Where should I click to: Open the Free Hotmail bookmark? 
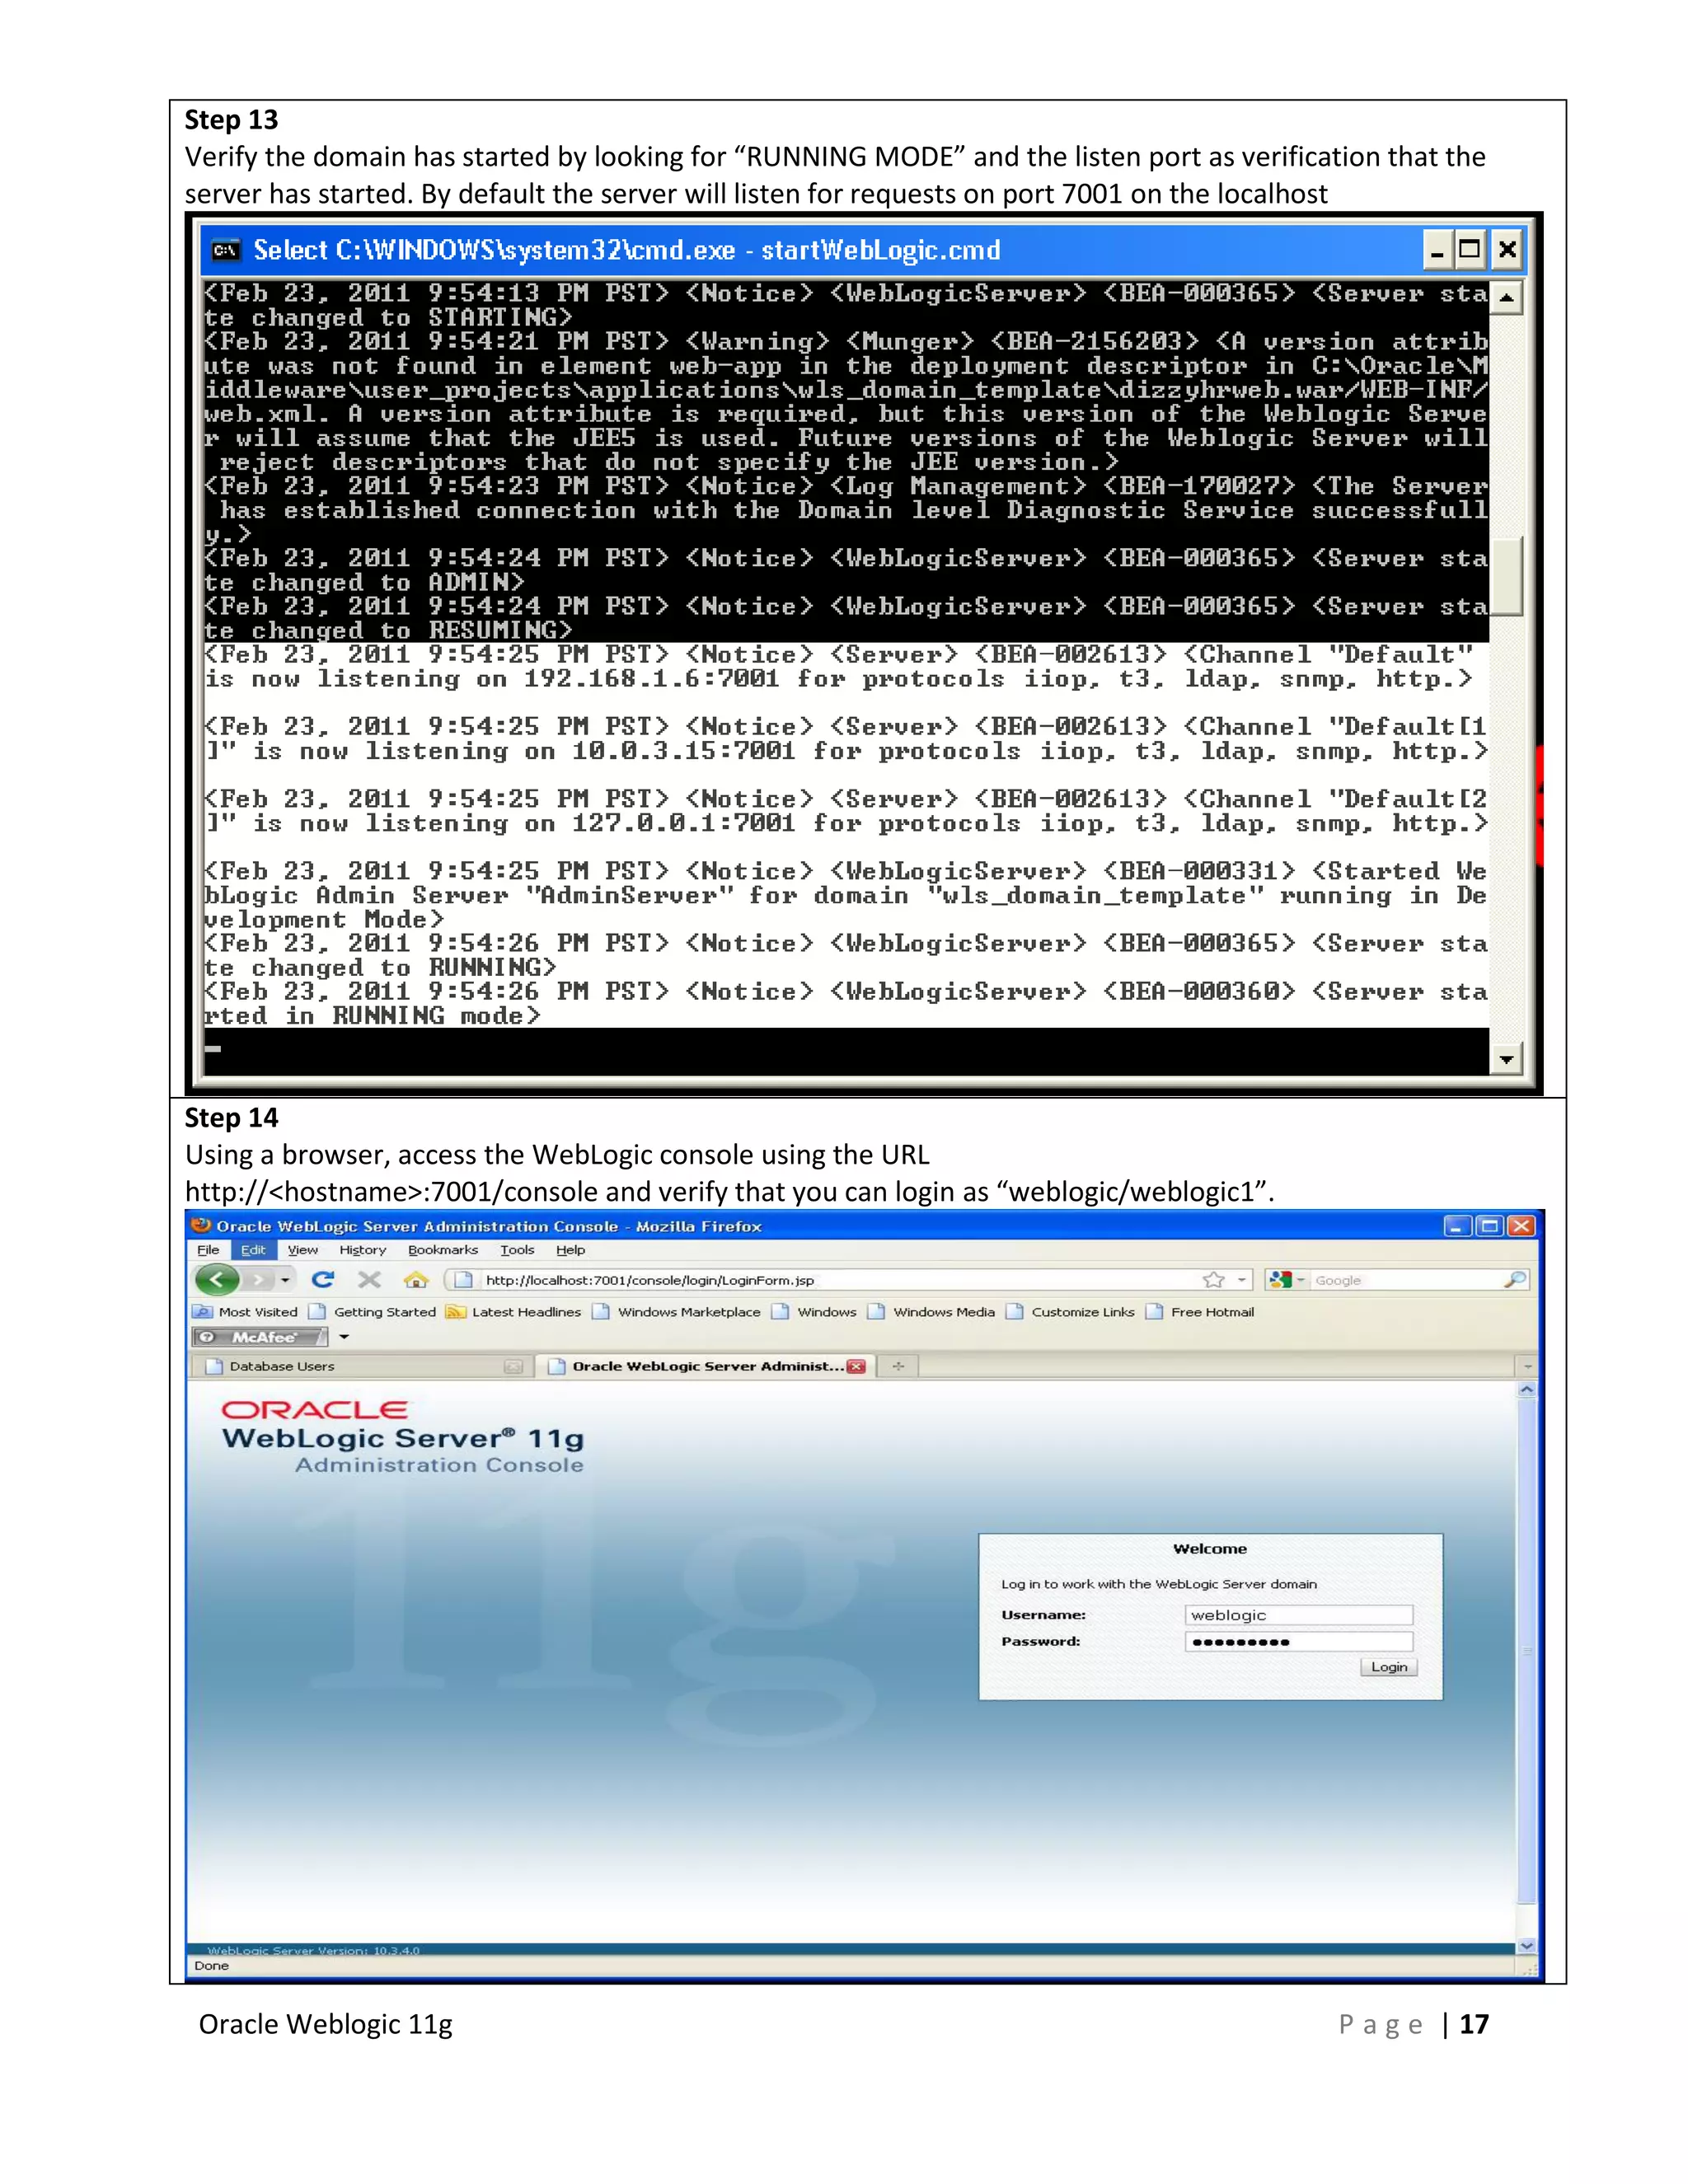click(x=1200, y=1312)
